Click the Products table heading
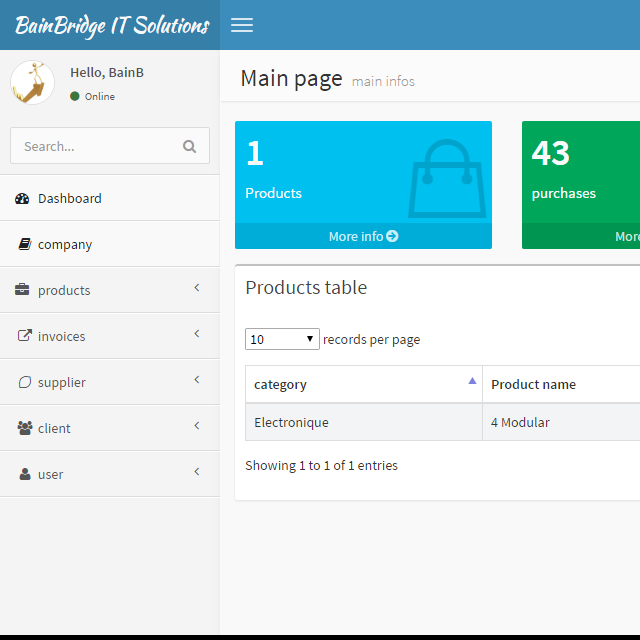The width and height of the screenshot is (640, 640). coord(306,287)
